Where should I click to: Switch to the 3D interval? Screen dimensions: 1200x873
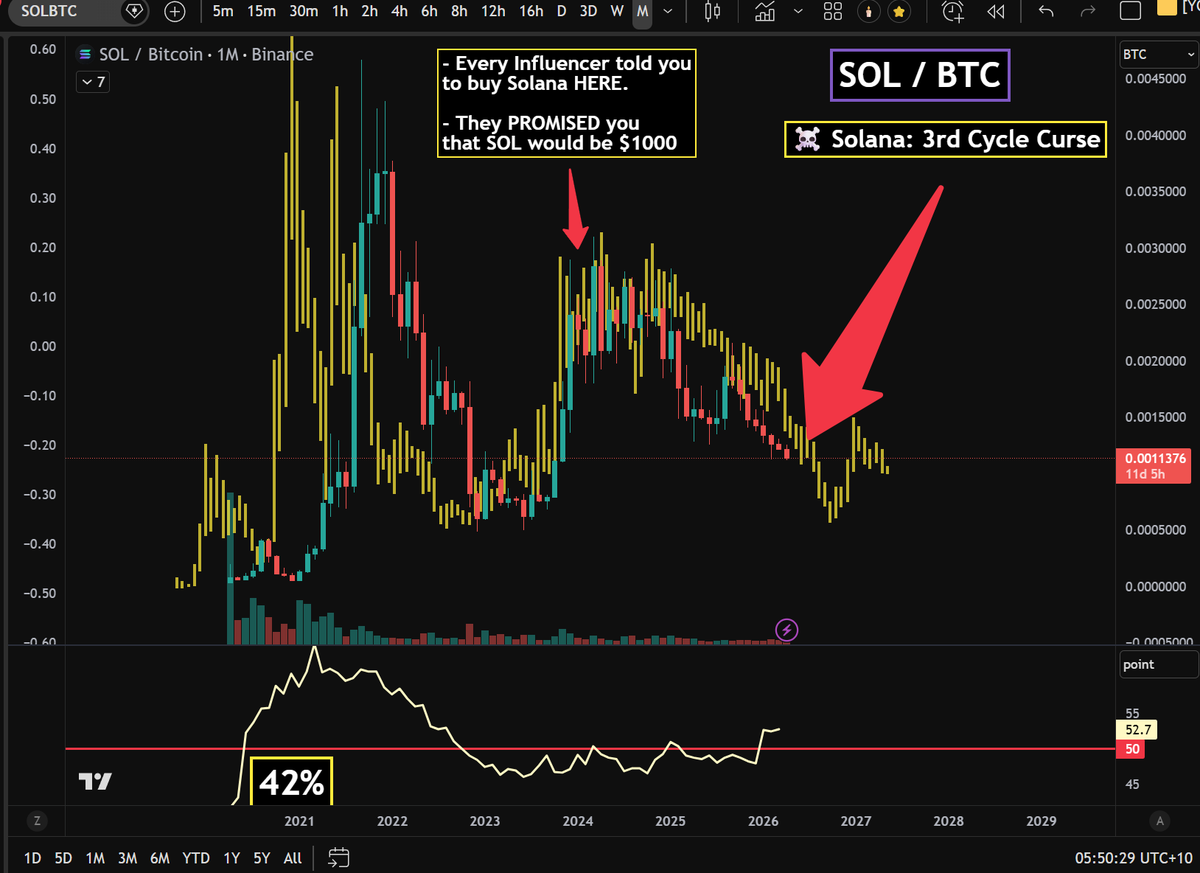tap(589, 12)
